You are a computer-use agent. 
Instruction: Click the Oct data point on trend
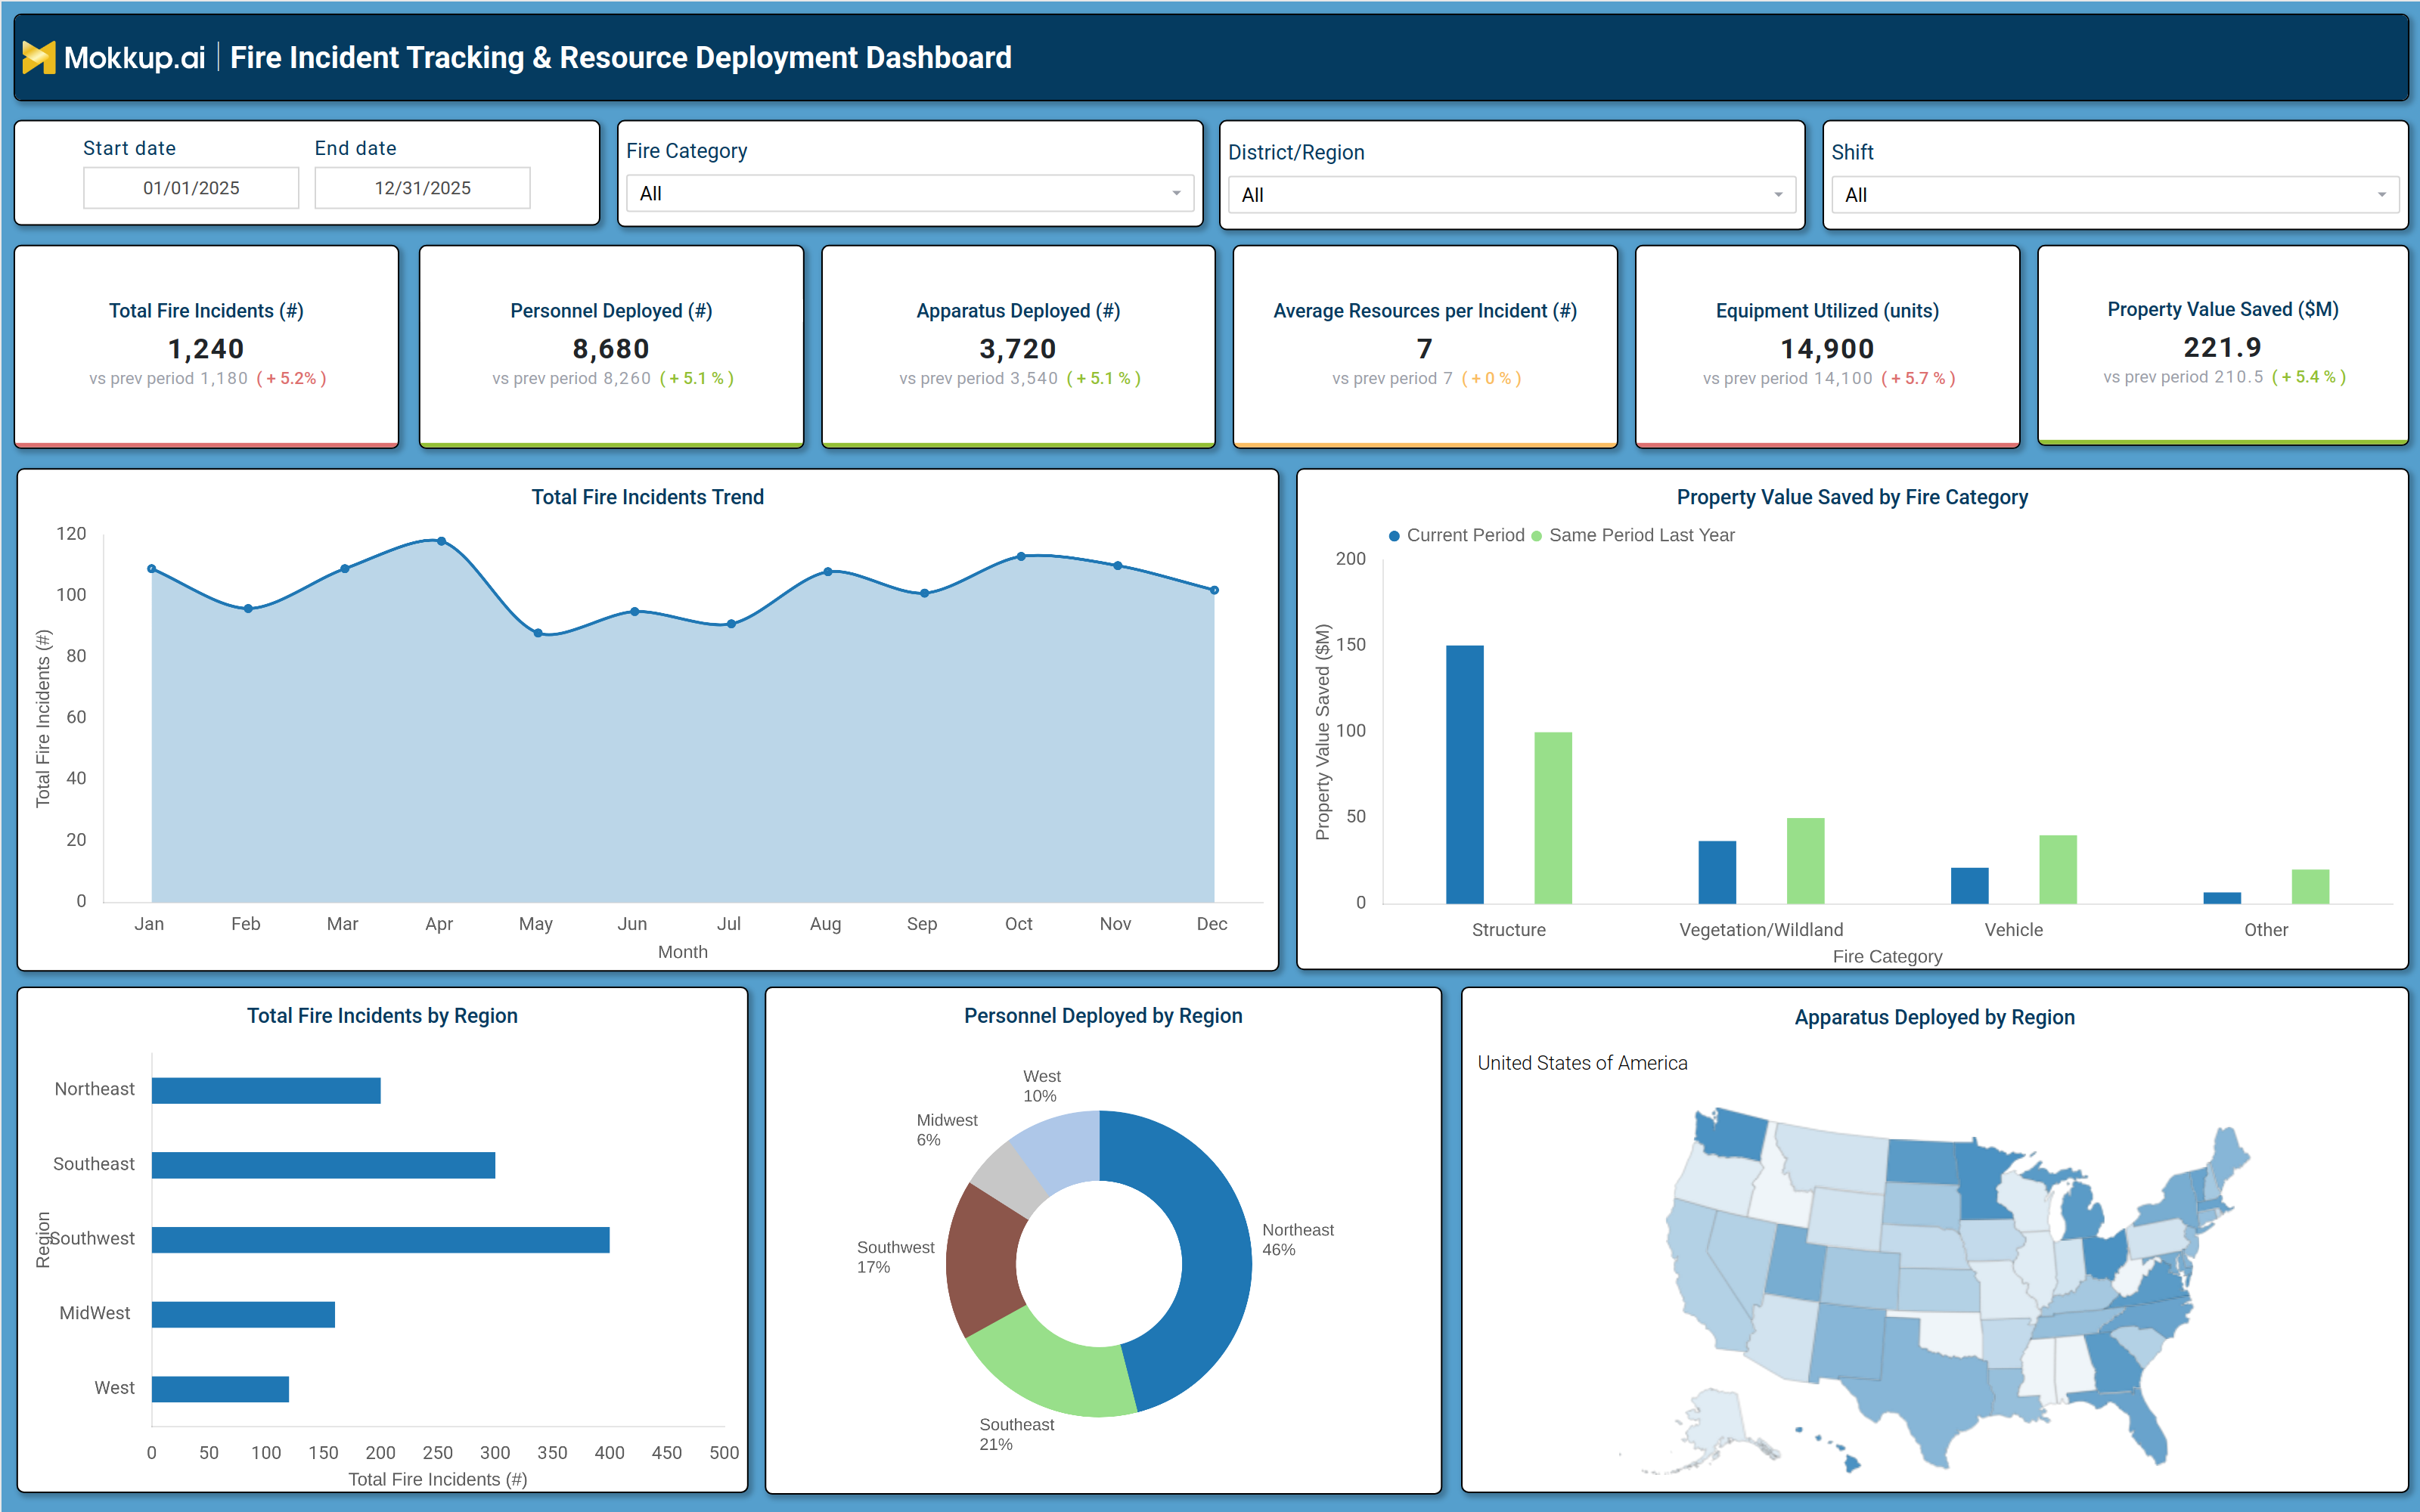coord(1021,556)
